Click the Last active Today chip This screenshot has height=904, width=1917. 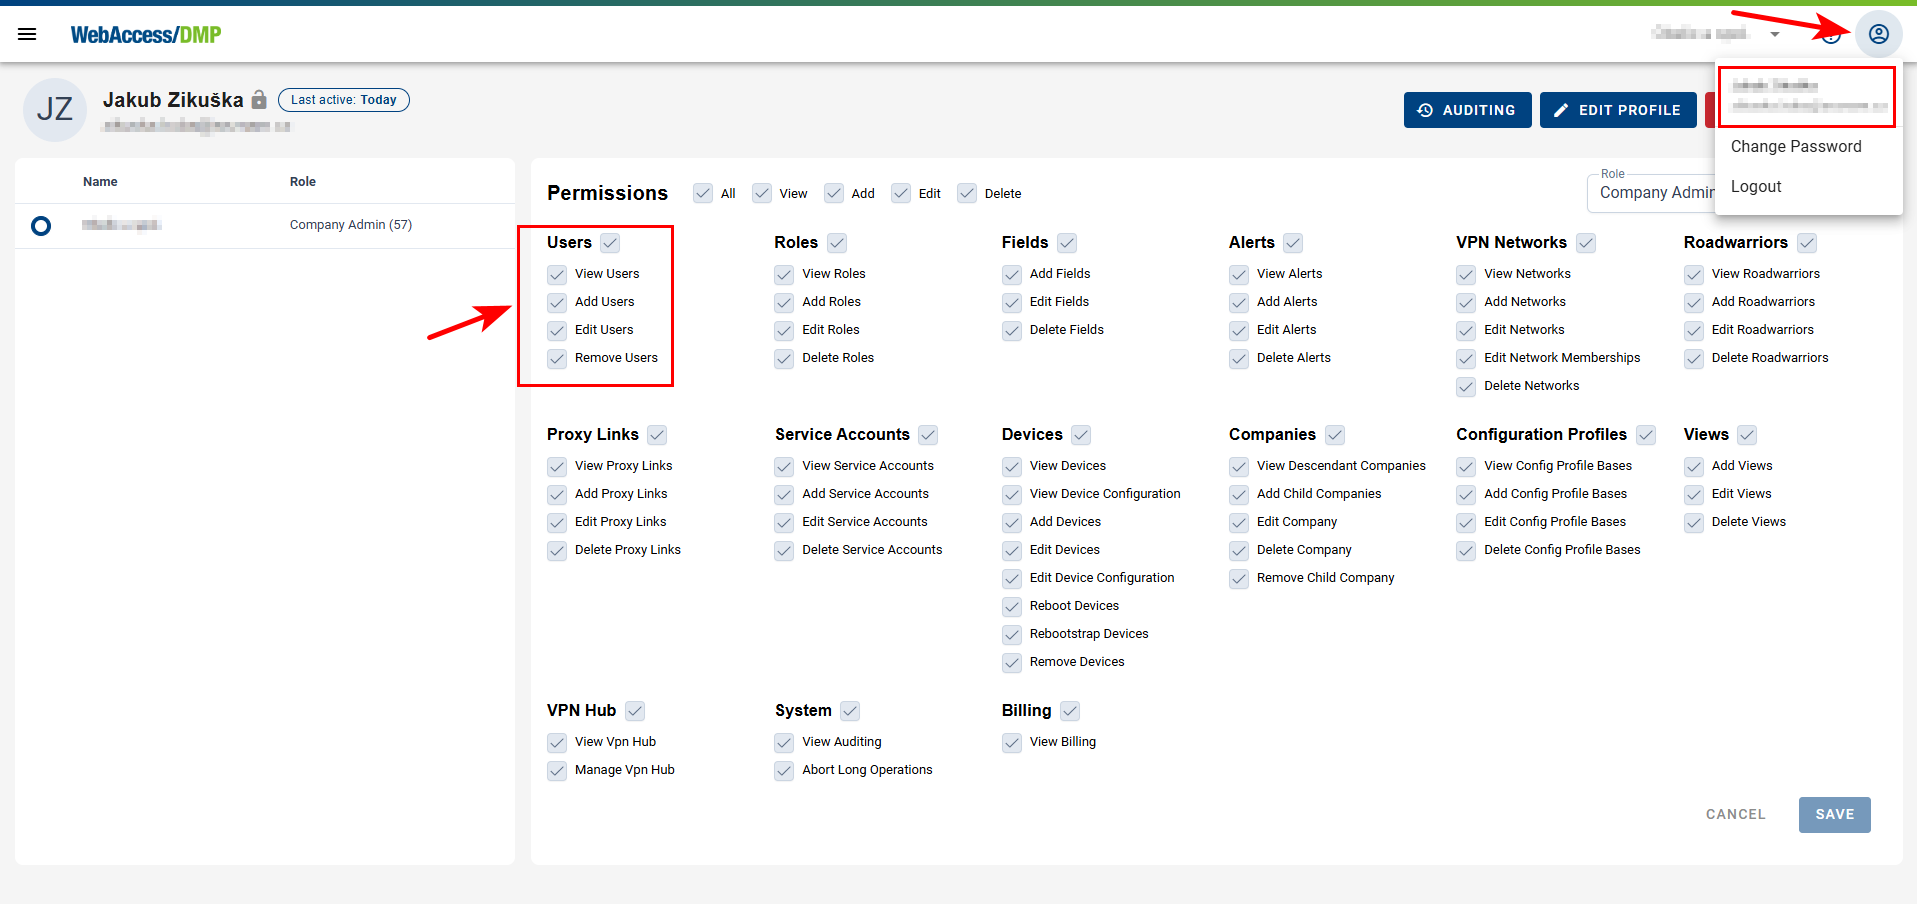click(x=343, y=99)
